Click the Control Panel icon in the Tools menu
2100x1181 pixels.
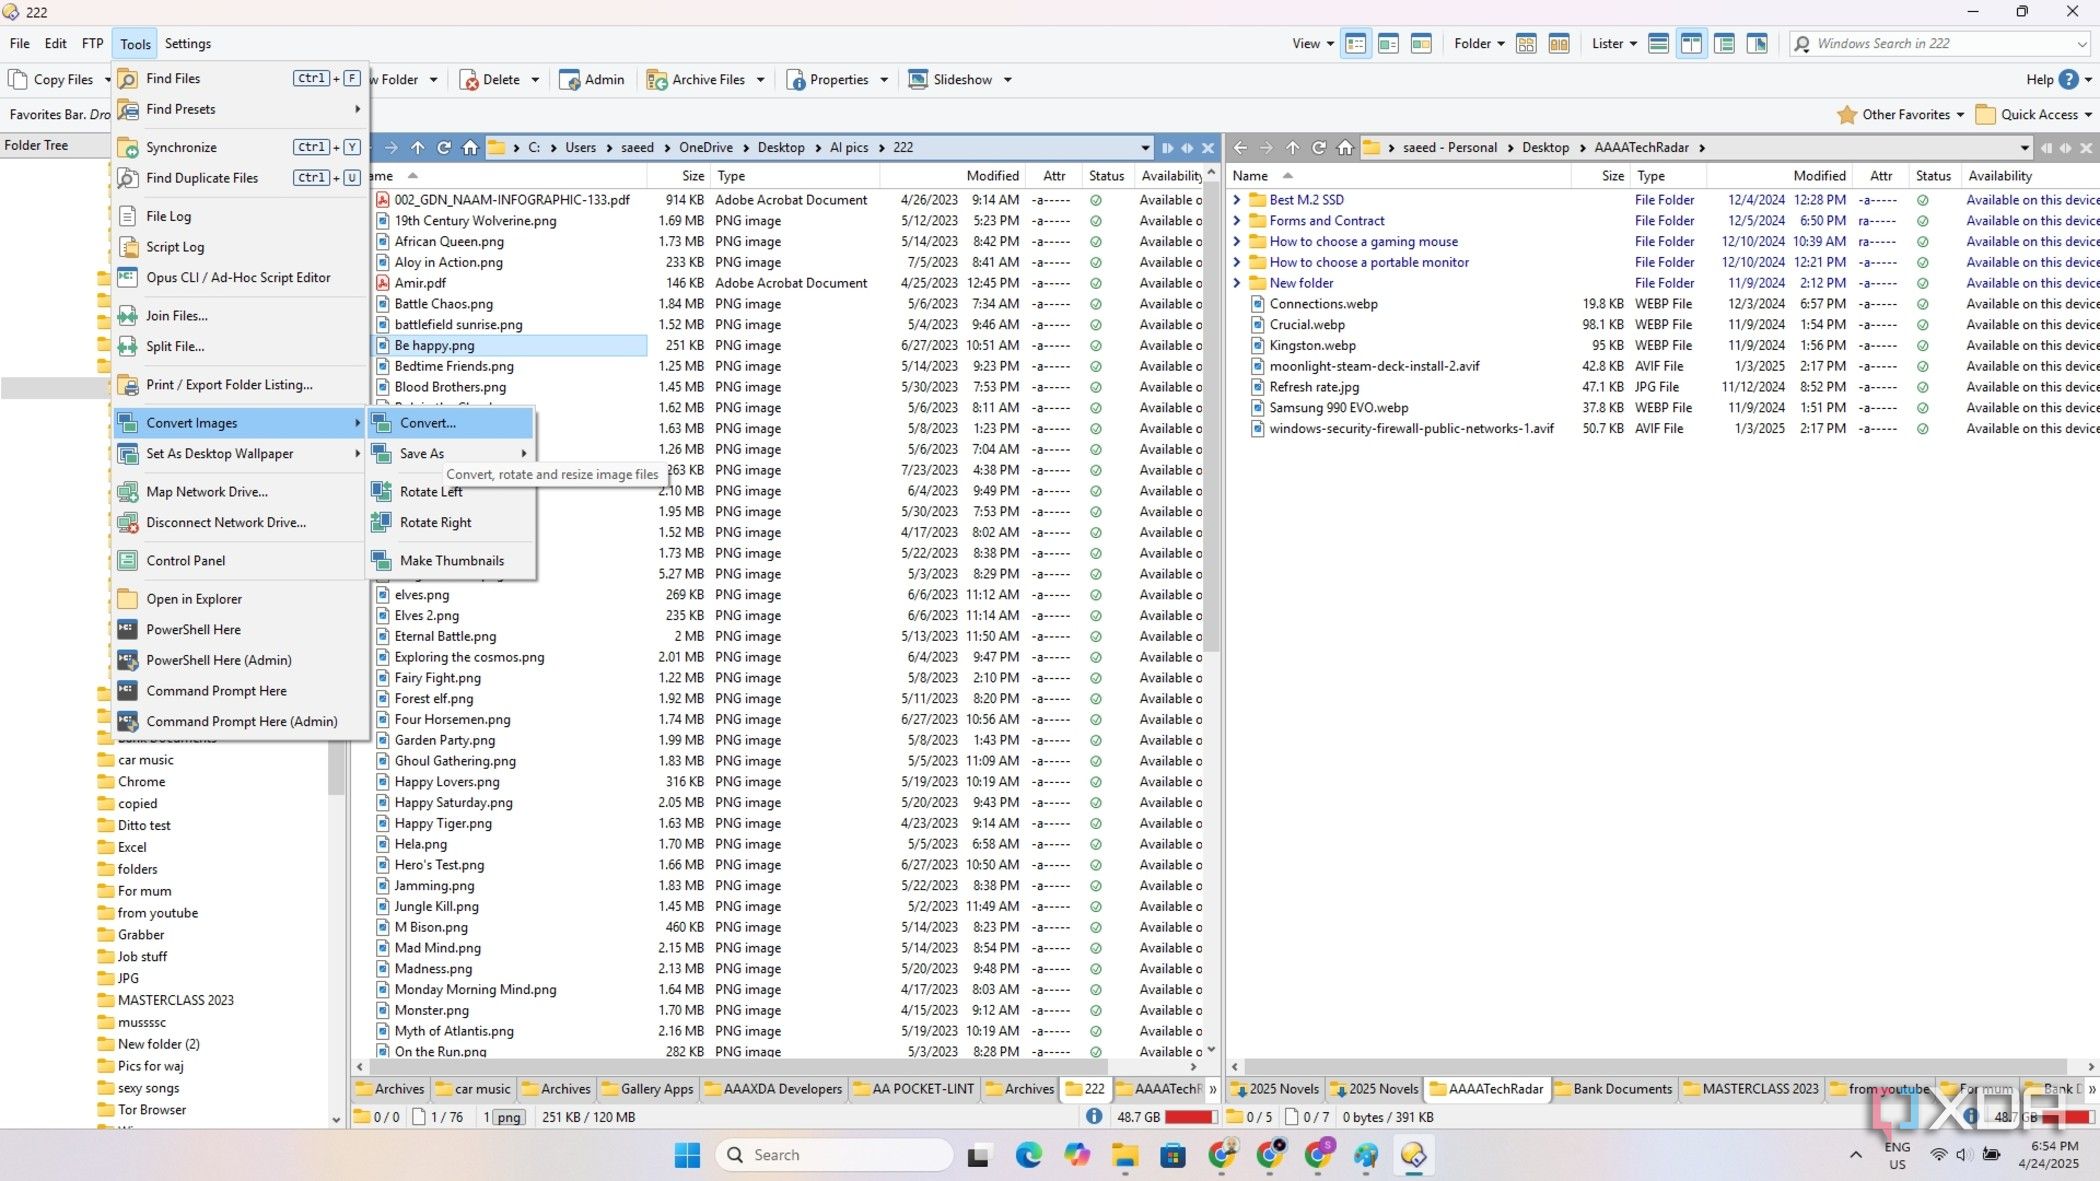coord(127,561)
